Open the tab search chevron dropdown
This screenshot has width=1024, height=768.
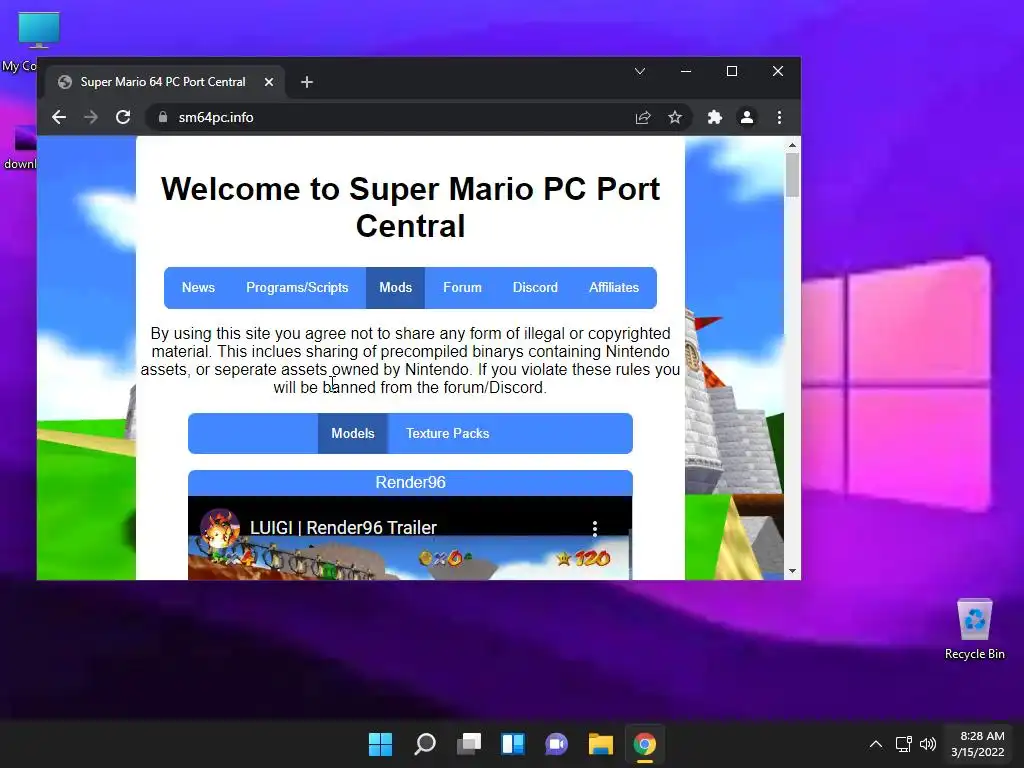point(640,71)
